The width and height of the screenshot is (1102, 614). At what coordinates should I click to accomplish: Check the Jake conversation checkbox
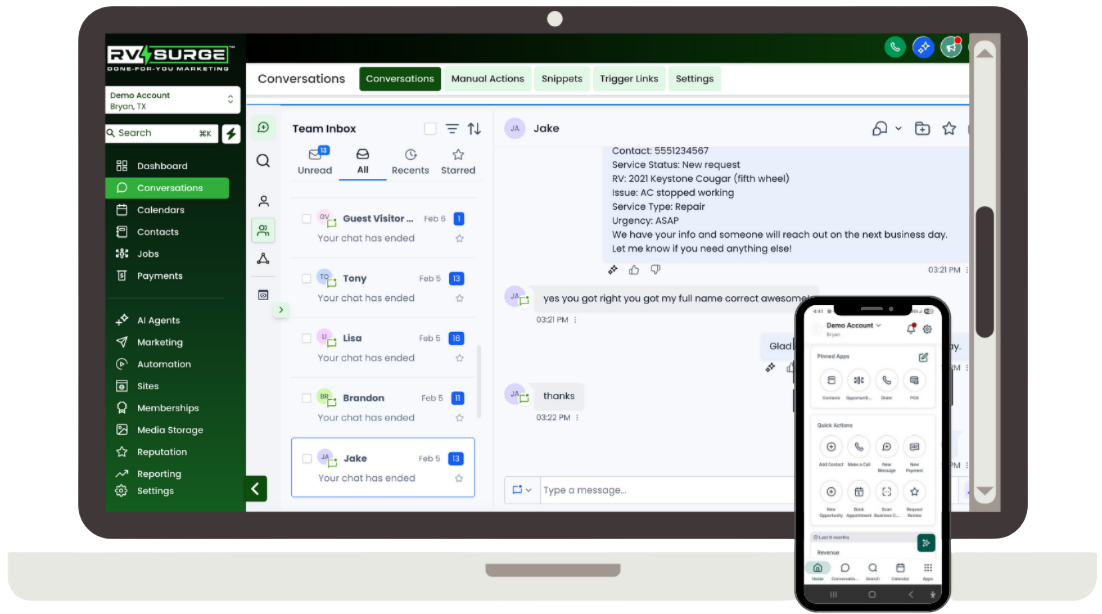coord(307,458)
